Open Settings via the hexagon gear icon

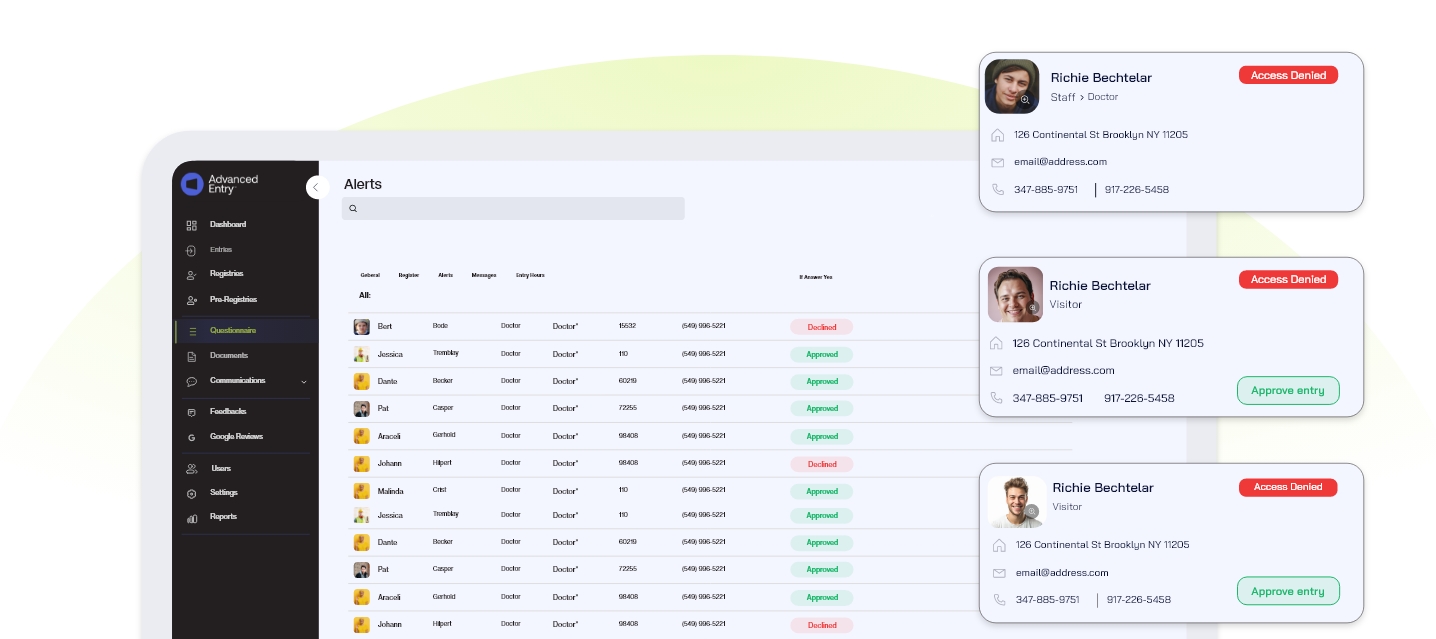point(192,493)
